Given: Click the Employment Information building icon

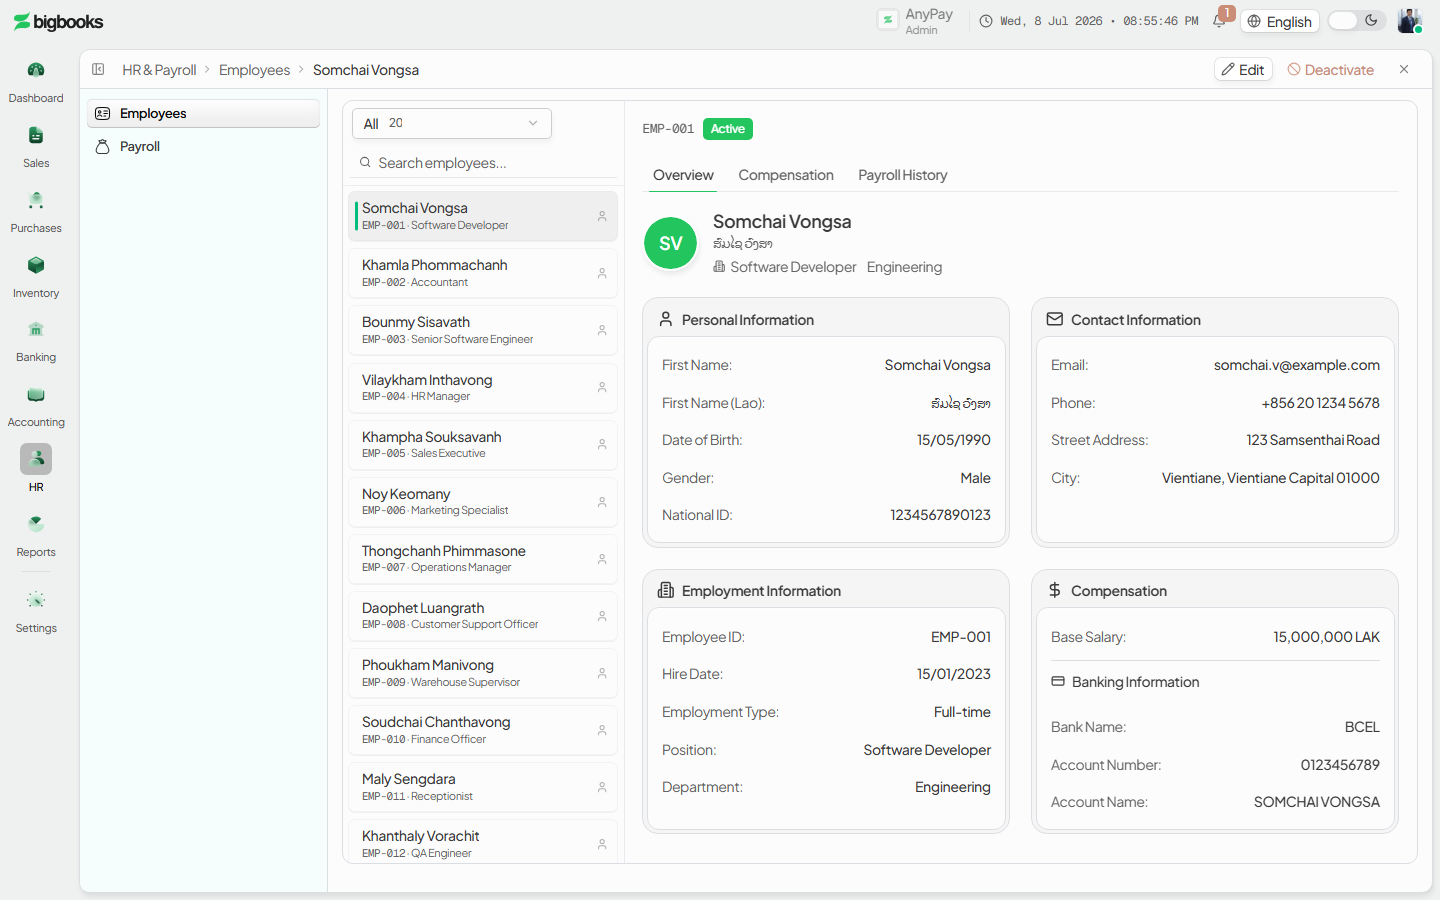Looking at the screenshot, I should point(665,590).
